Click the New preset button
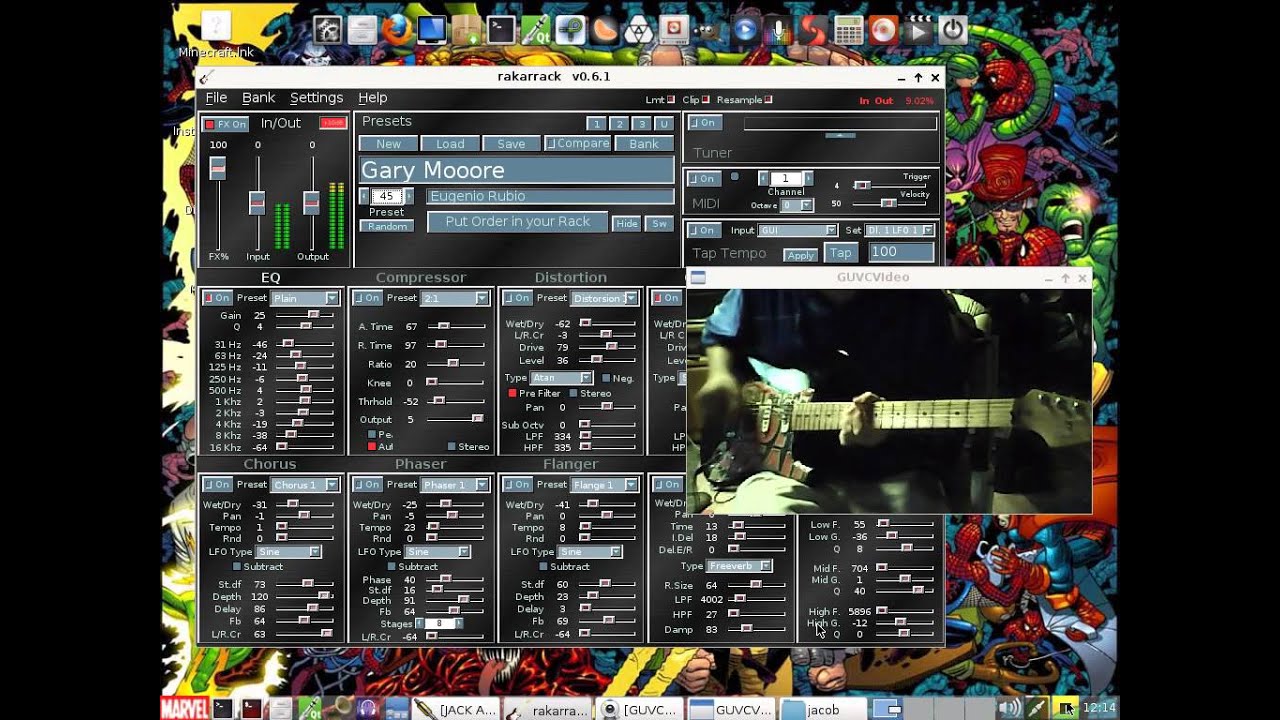This screenshot has height=720, width=1280. point(388,144)
